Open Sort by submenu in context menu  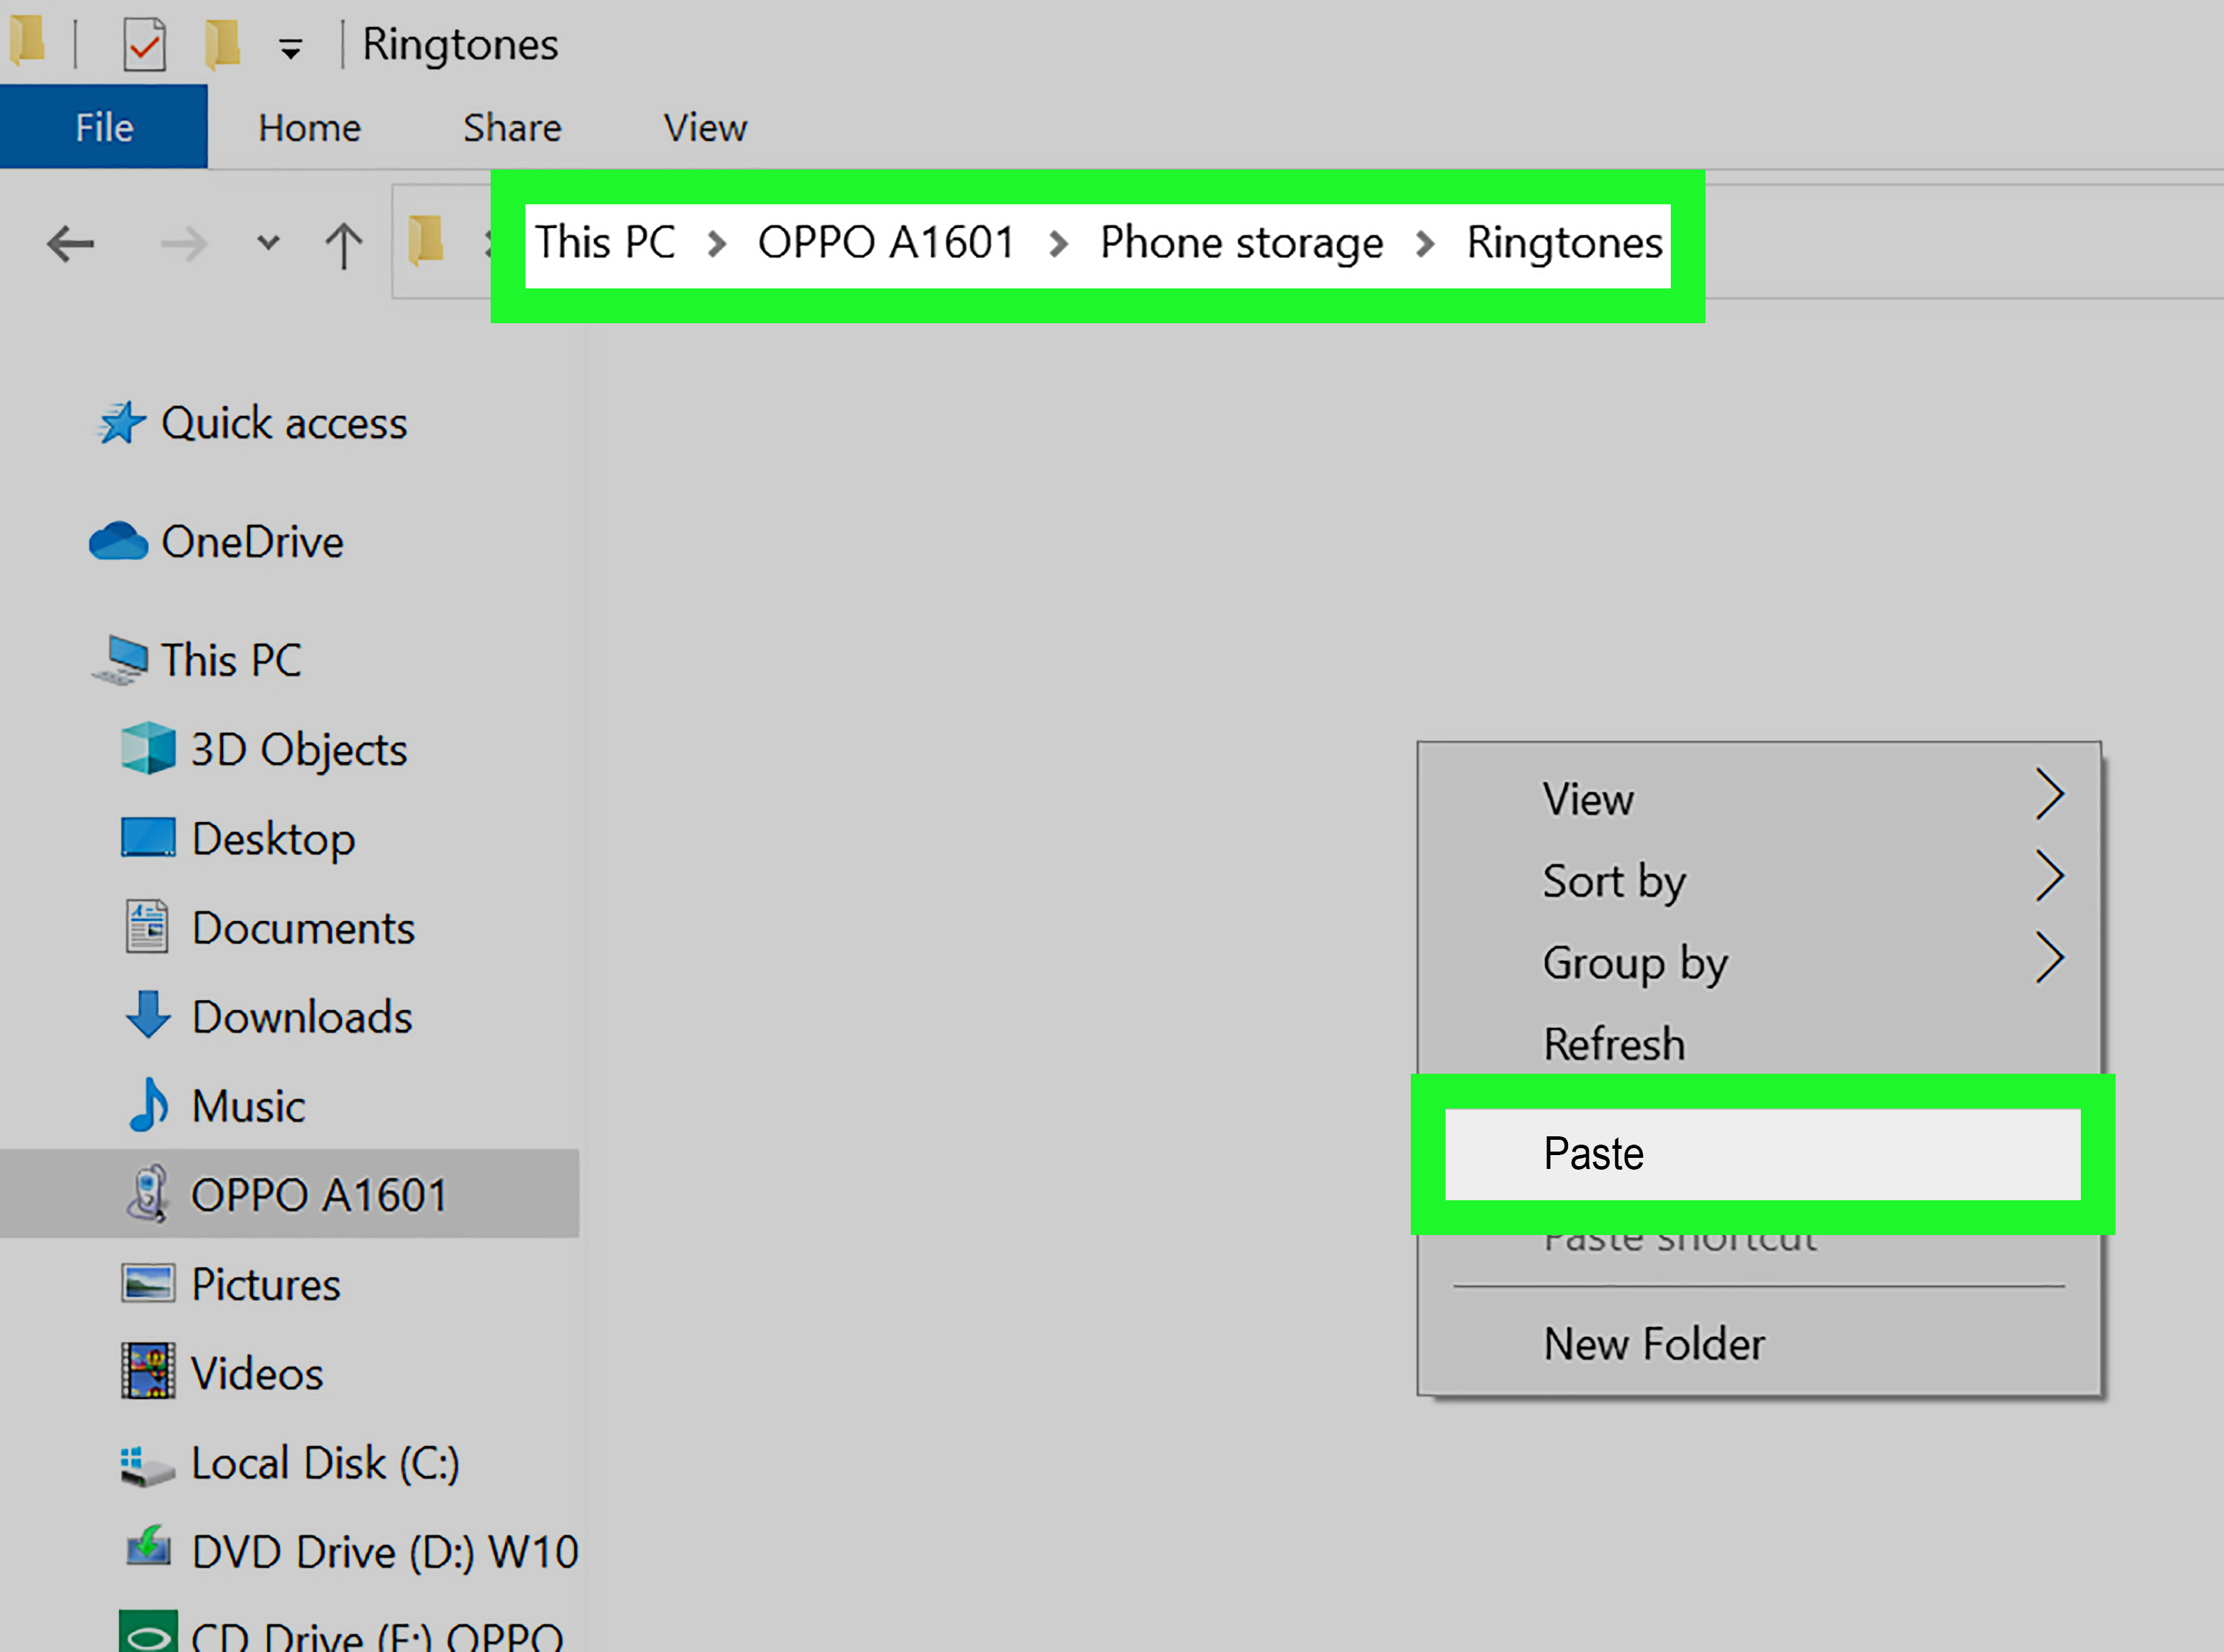click(x=1759, y=880)
